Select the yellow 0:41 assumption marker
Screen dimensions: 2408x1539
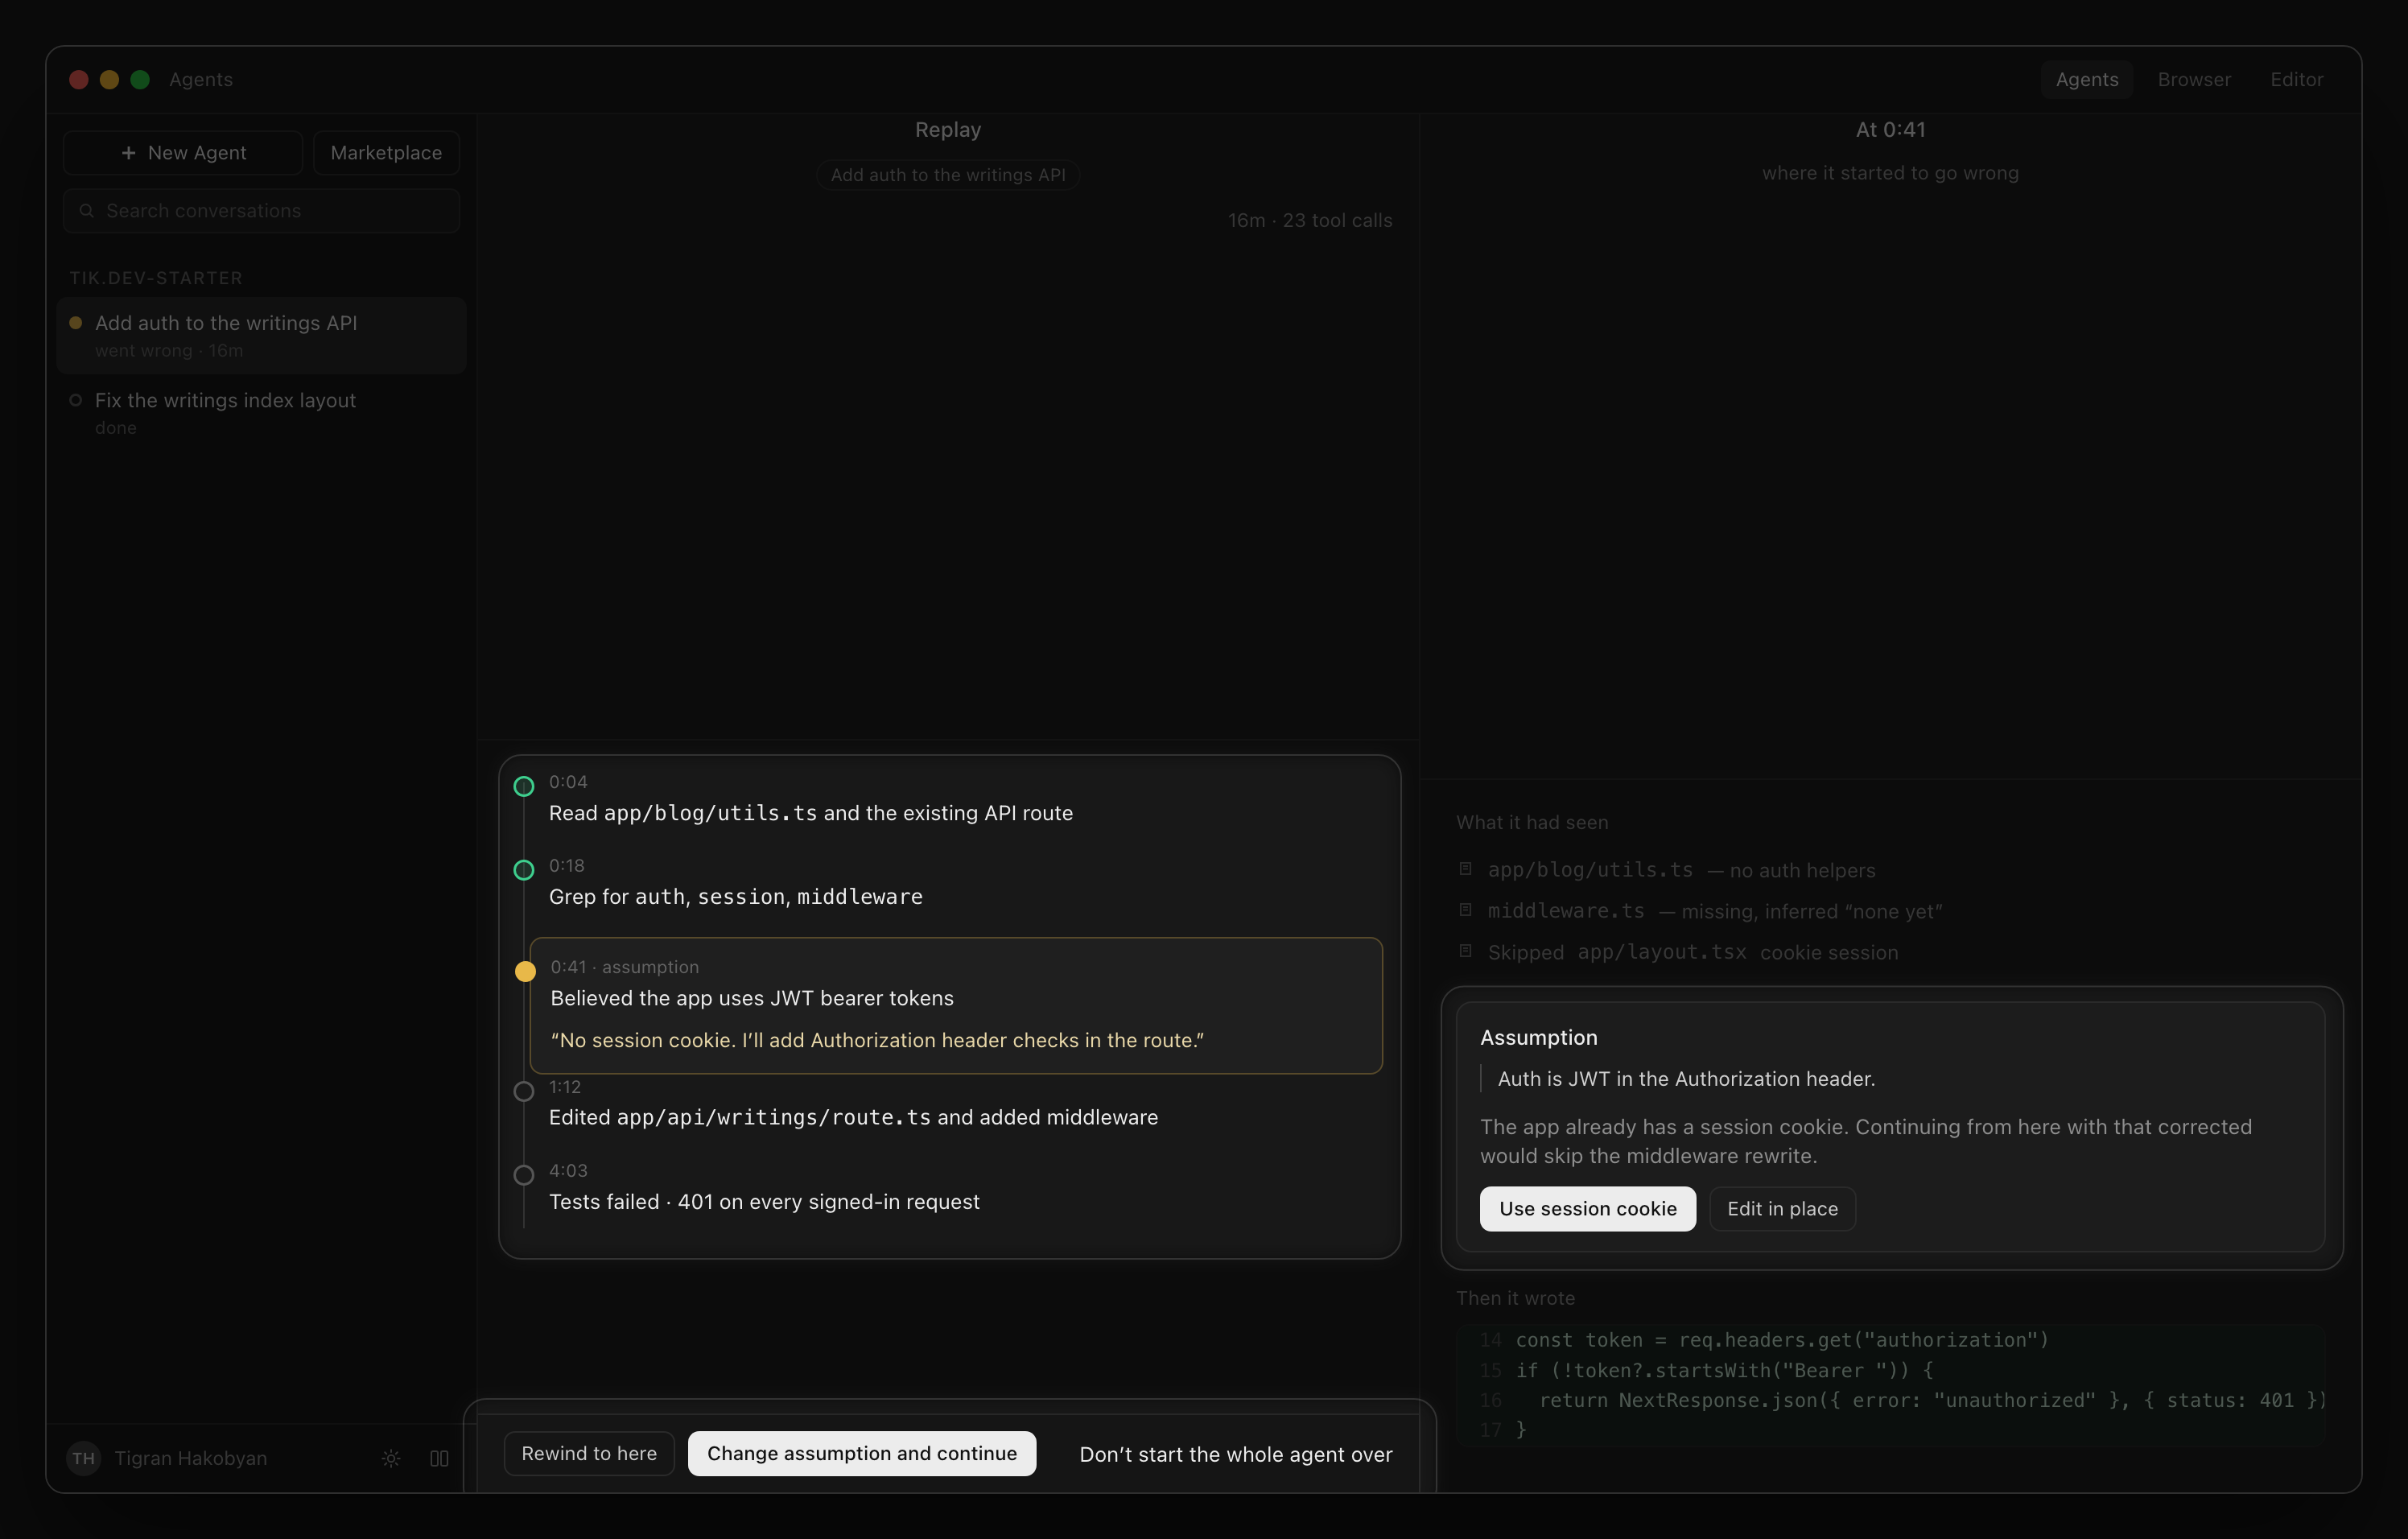pos(525,971)
